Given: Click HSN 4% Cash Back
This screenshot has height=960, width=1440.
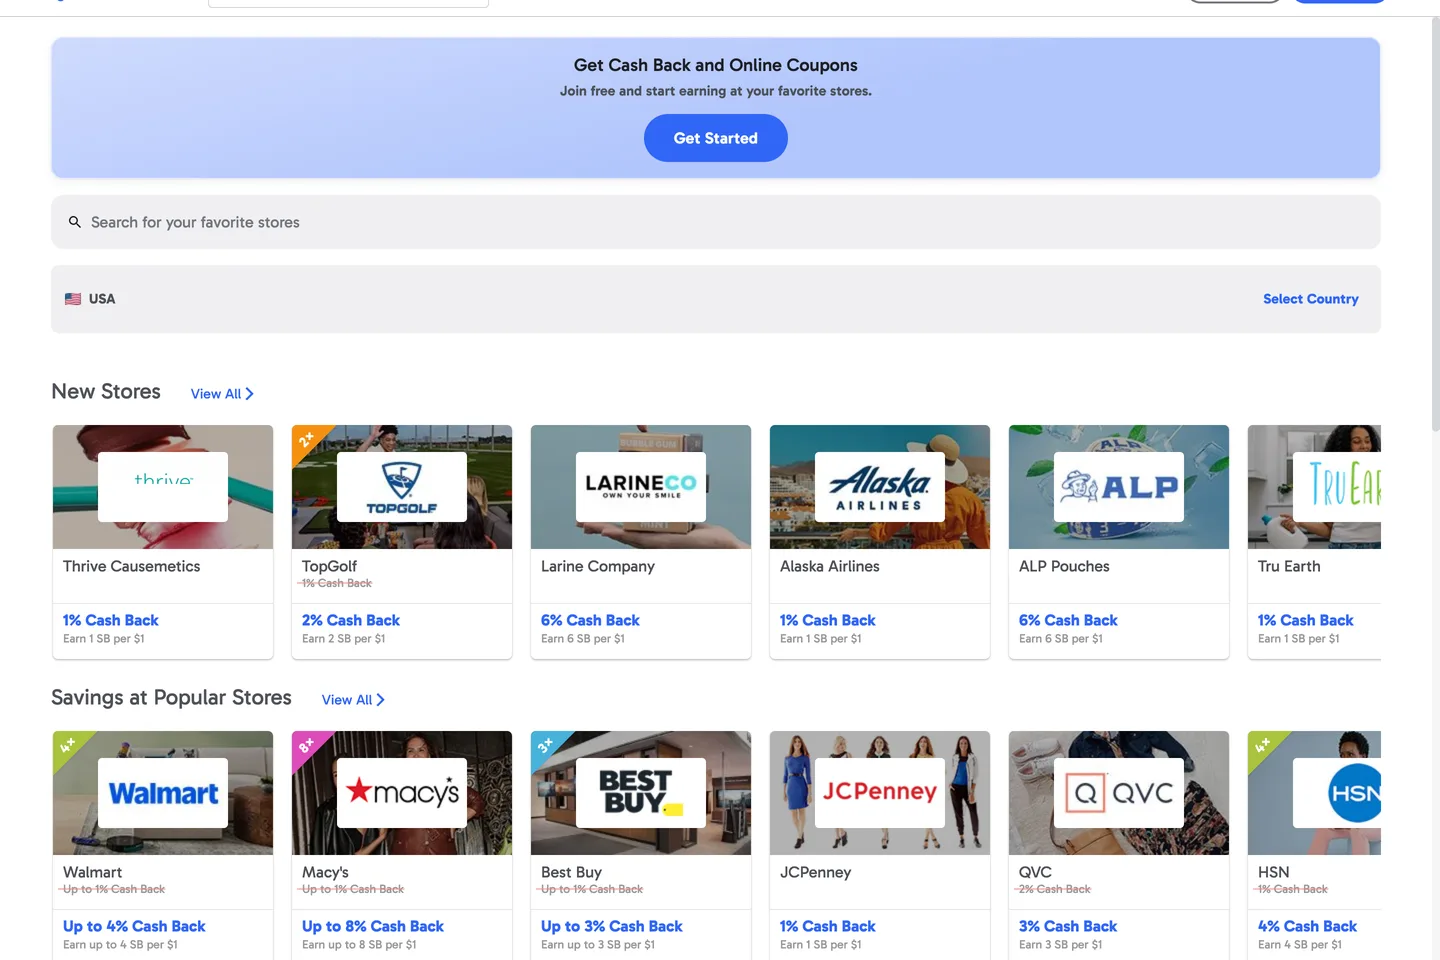Looking at the screenshot, I should 1307,926.
